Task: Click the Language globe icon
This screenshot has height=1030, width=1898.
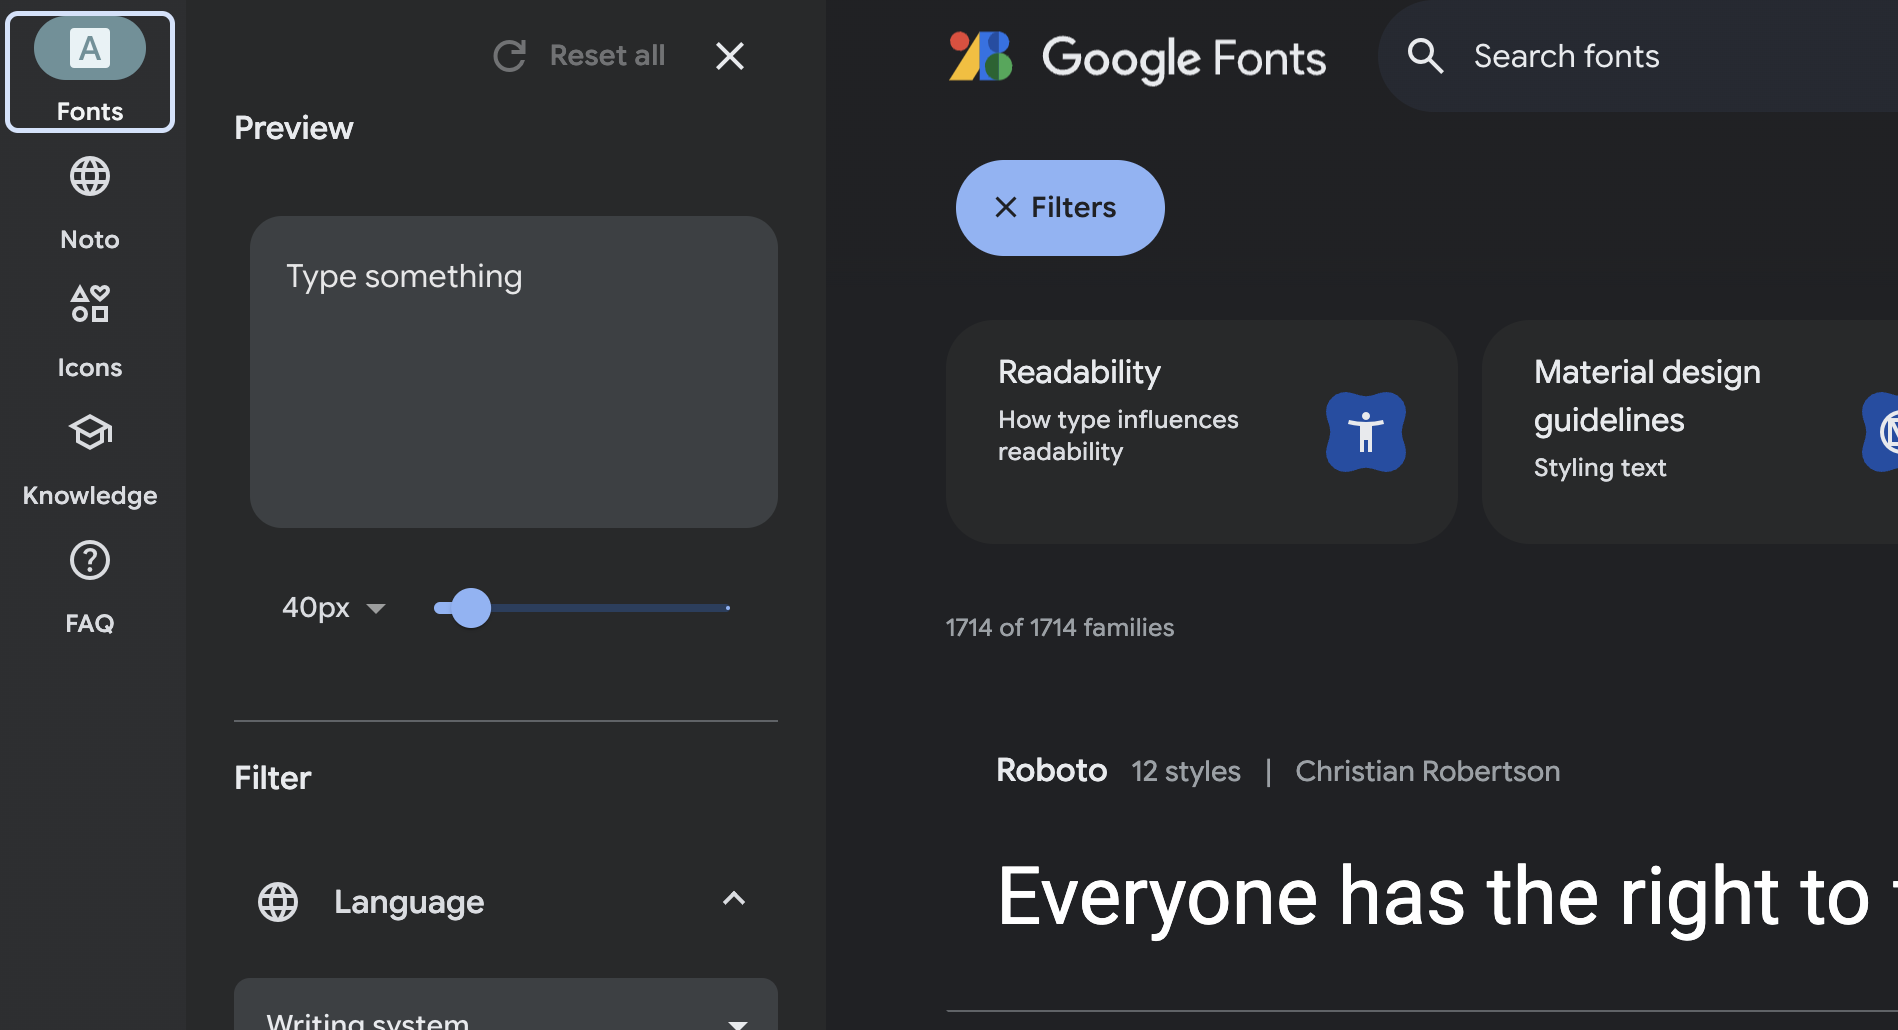Action: [x=278, y=902]
